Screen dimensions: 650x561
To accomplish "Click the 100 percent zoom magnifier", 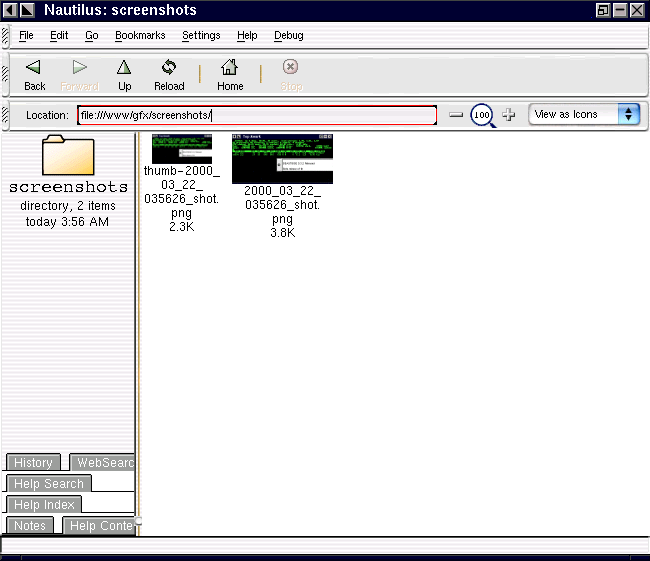I will tap(482, 115).
